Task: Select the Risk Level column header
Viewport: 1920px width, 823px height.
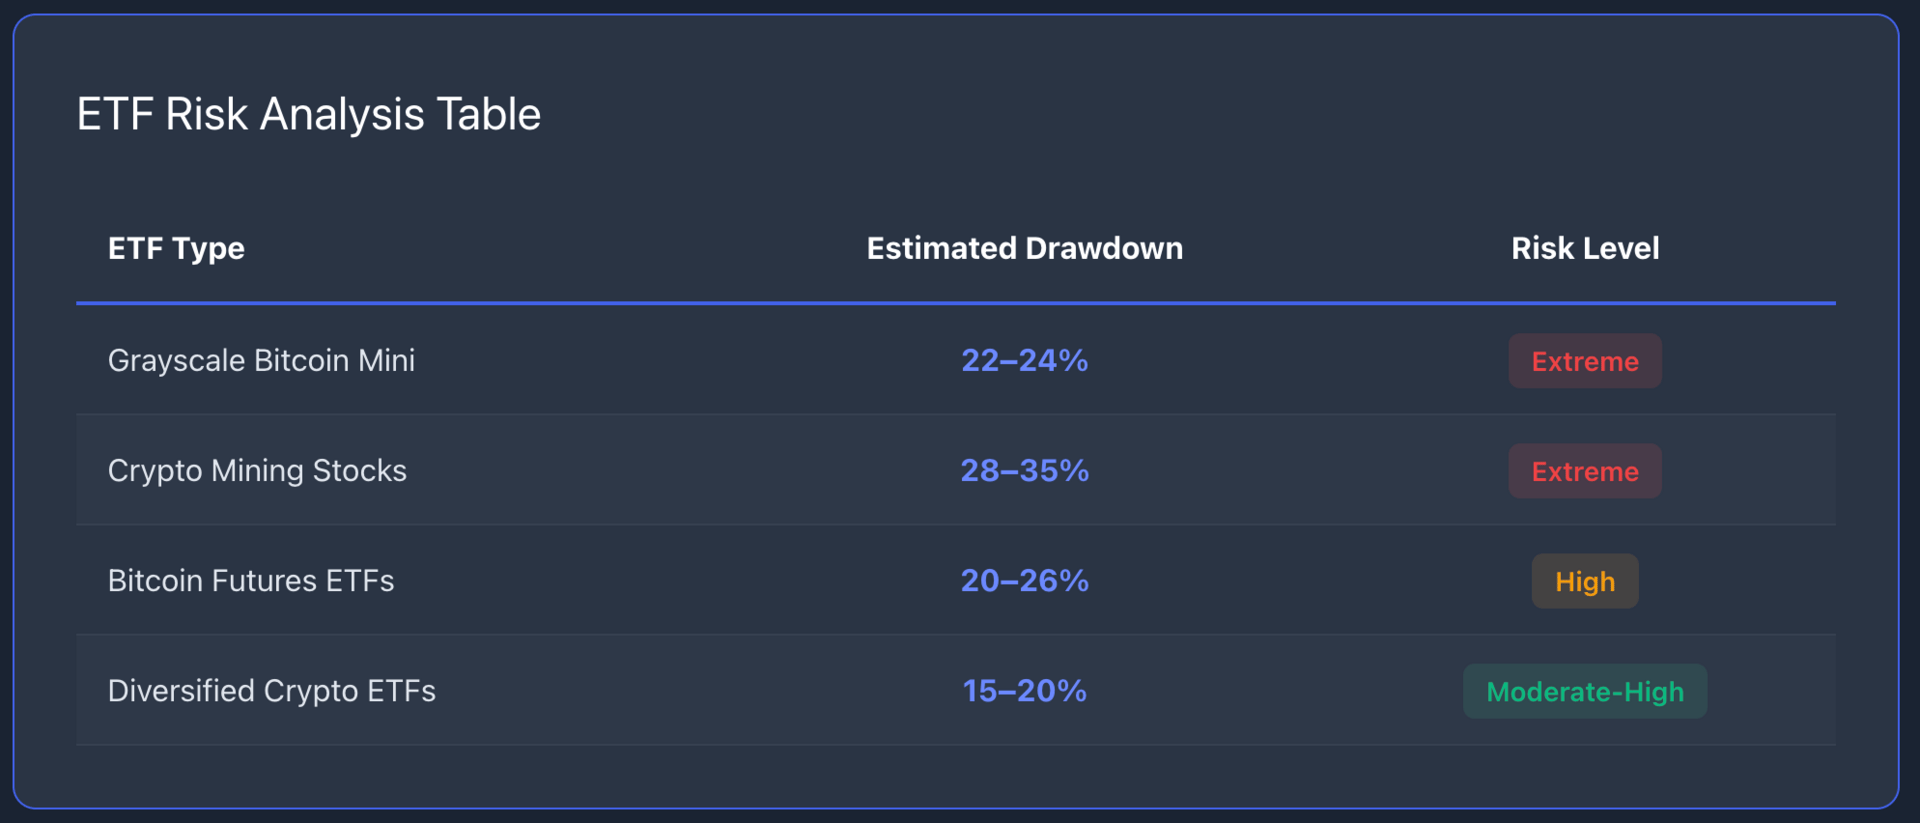Action: click(1585, 248)
